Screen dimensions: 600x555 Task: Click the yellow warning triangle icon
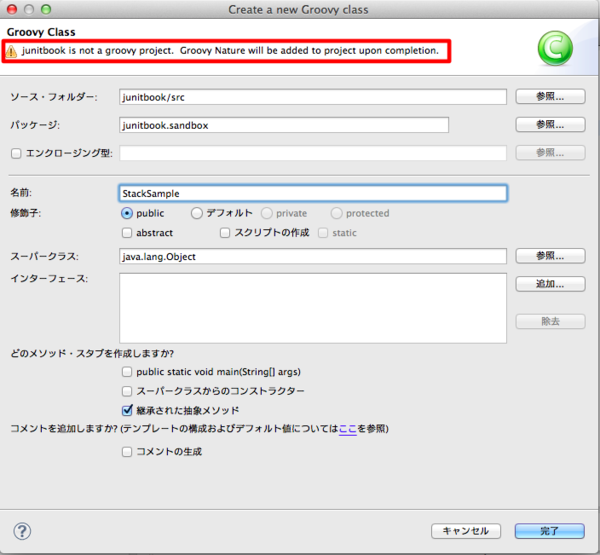point(11,51)
